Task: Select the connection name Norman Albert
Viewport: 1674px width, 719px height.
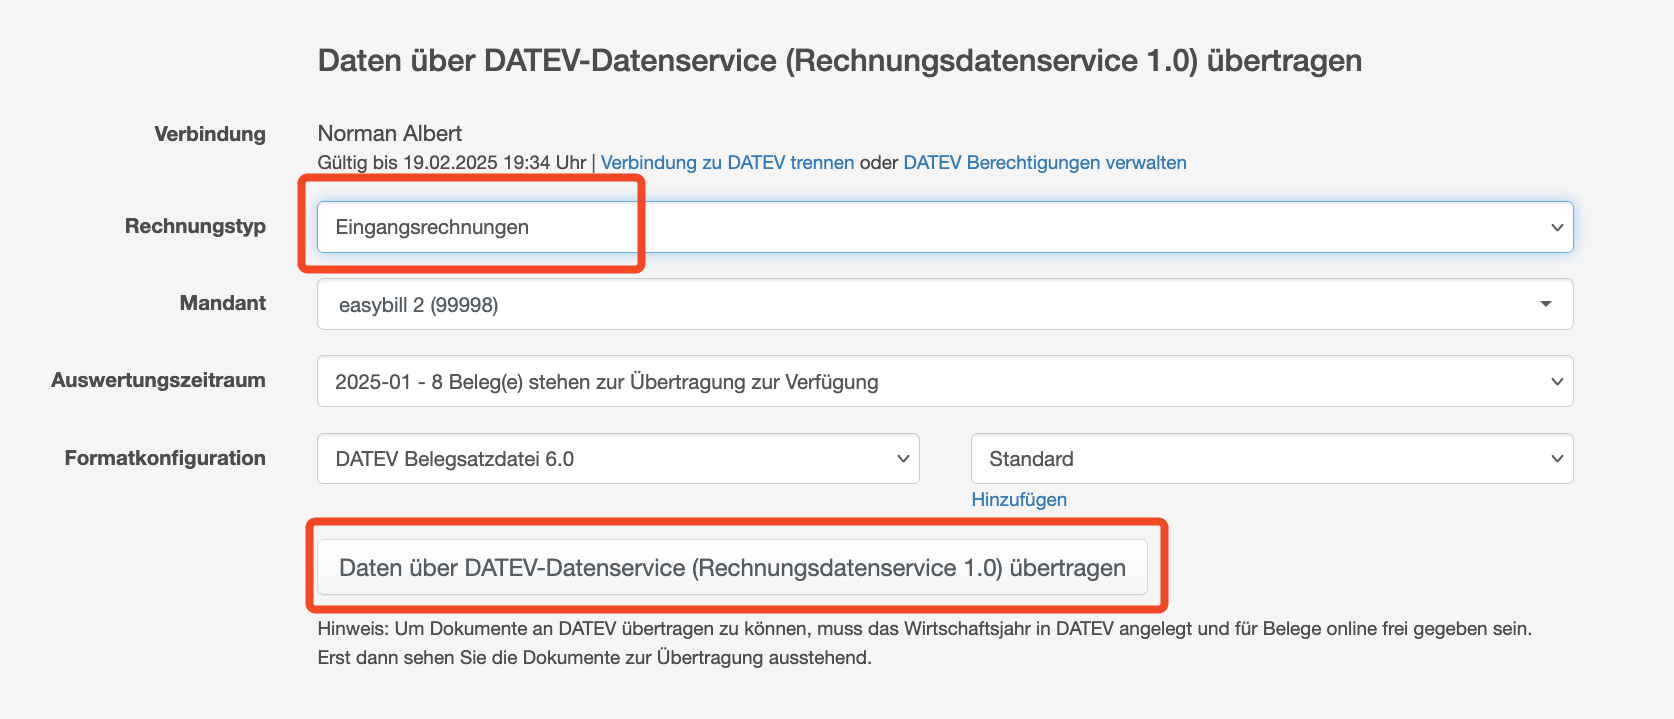Action: pyautogui.click(x=390, y=134)
